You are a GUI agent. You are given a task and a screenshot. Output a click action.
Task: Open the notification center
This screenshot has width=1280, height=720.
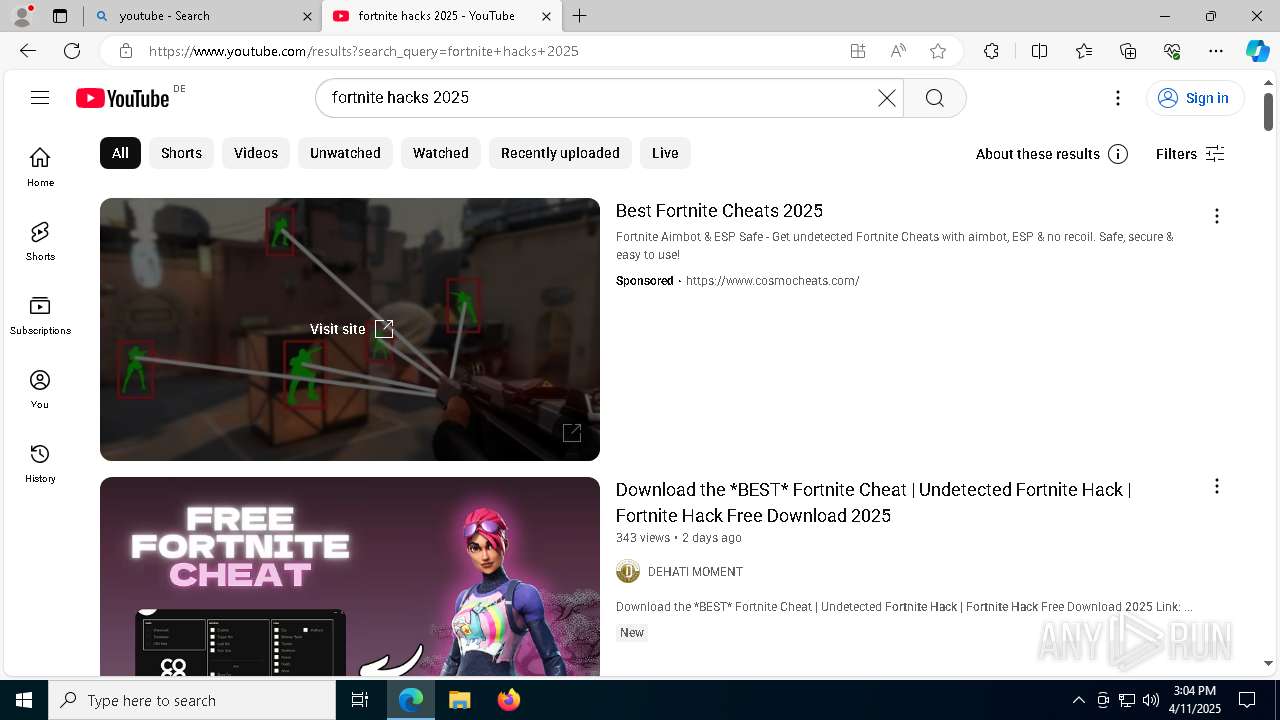(1247, 700)
